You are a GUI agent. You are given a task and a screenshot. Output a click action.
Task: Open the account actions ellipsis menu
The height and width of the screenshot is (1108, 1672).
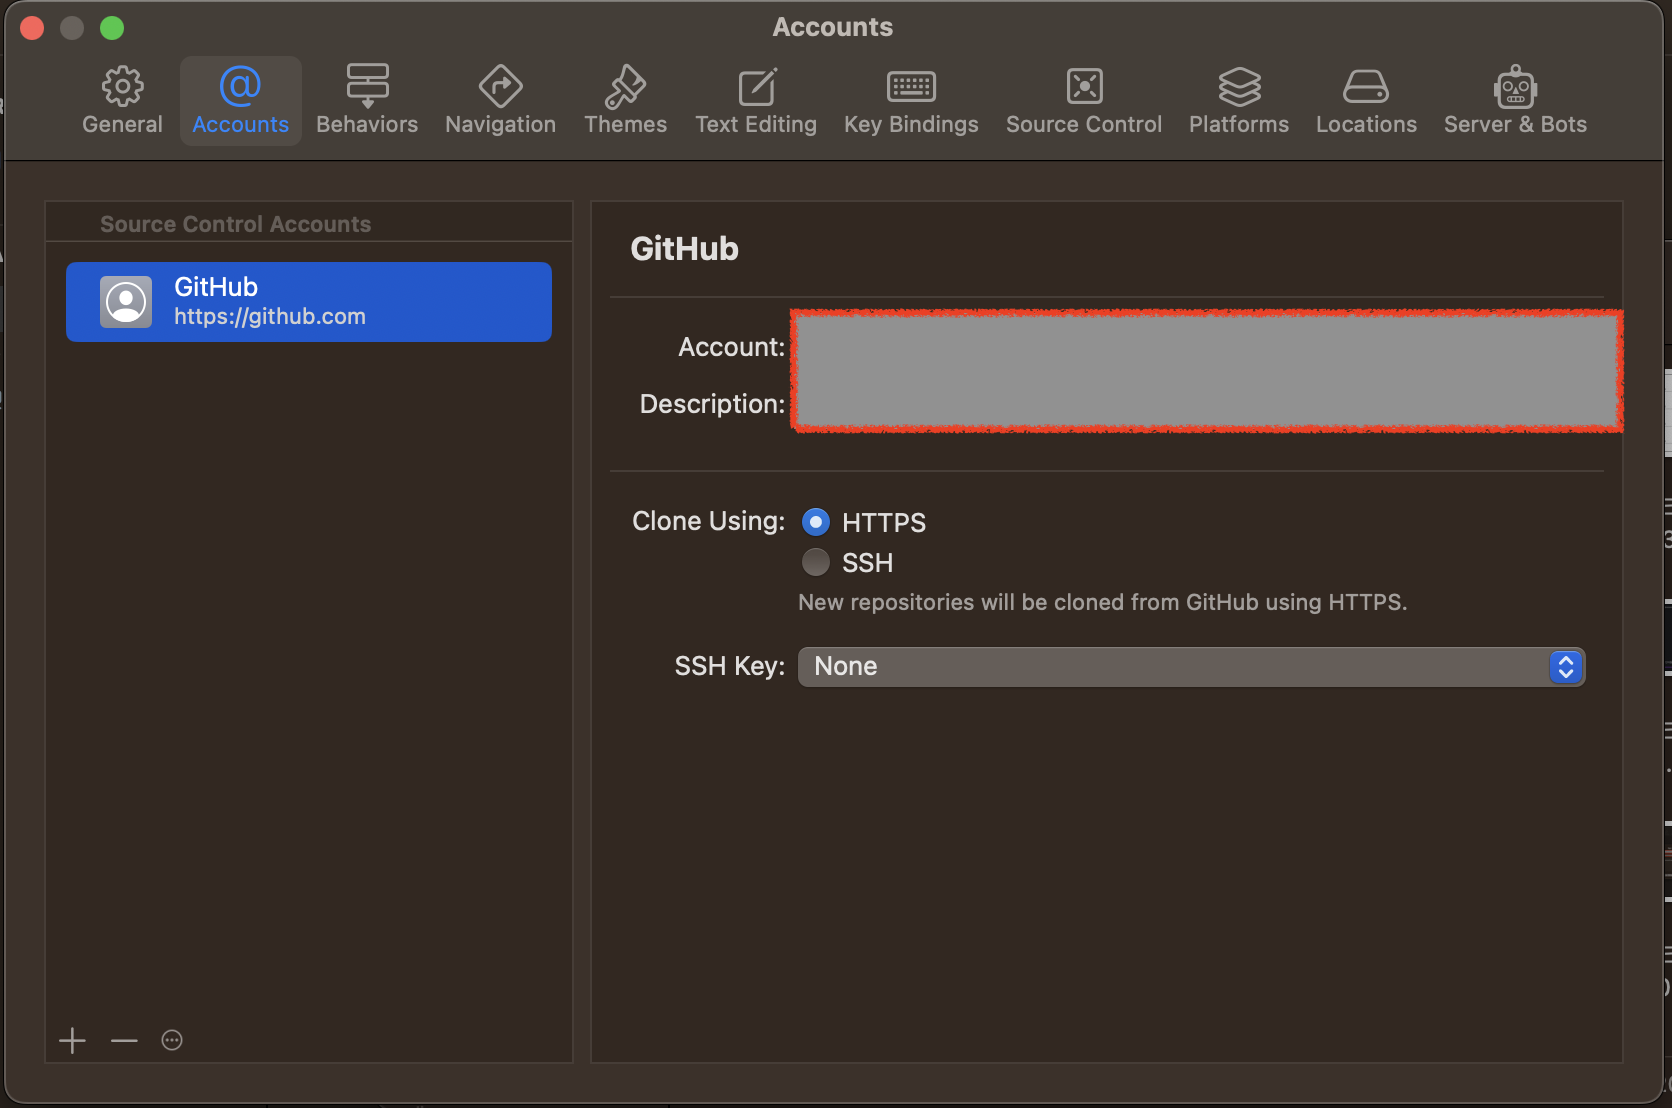pos(172,1040)
